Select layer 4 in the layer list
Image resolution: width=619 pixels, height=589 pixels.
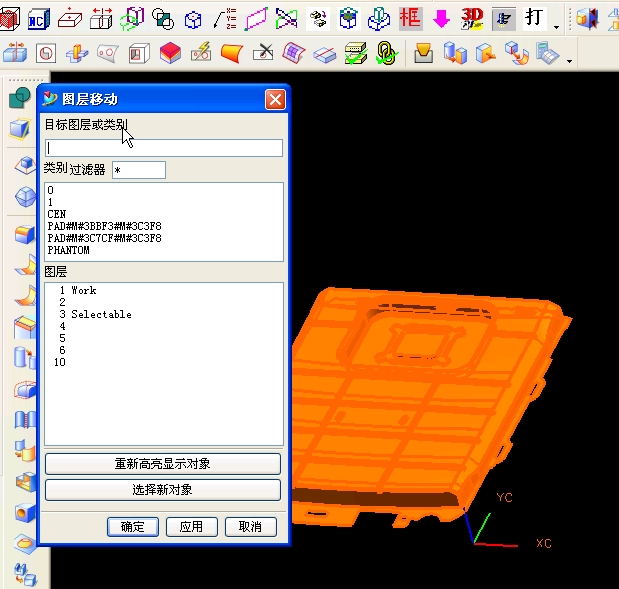point(164,326)
